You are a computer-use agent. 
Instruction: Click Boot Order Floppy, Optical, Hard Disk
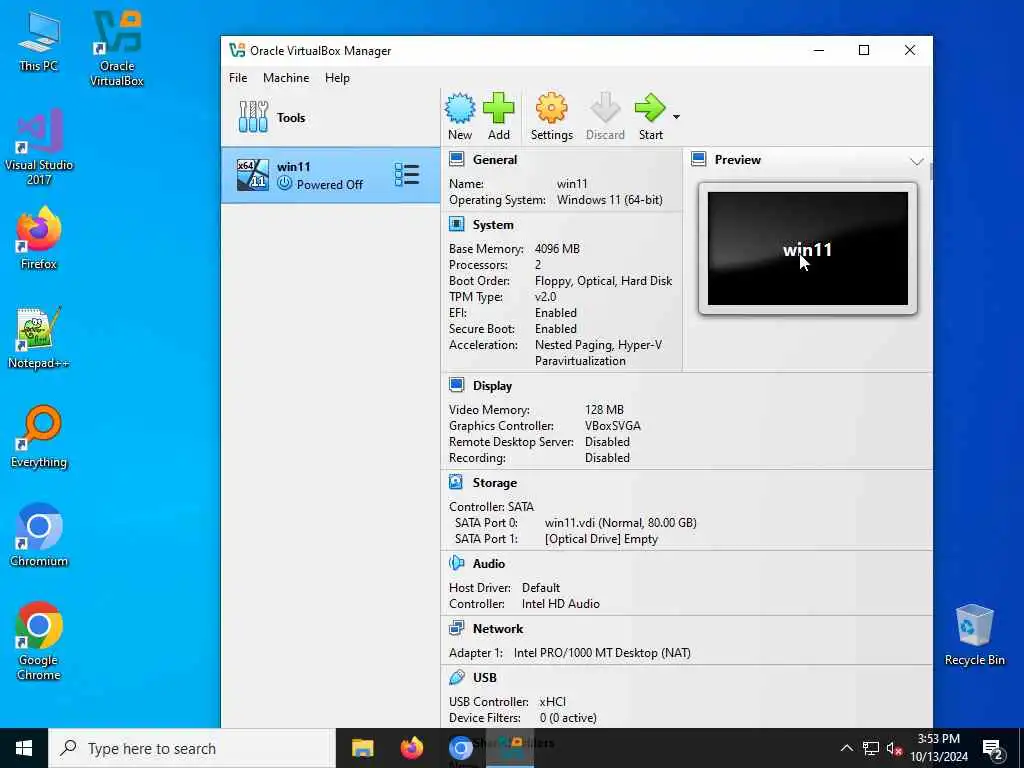point(603,281)
